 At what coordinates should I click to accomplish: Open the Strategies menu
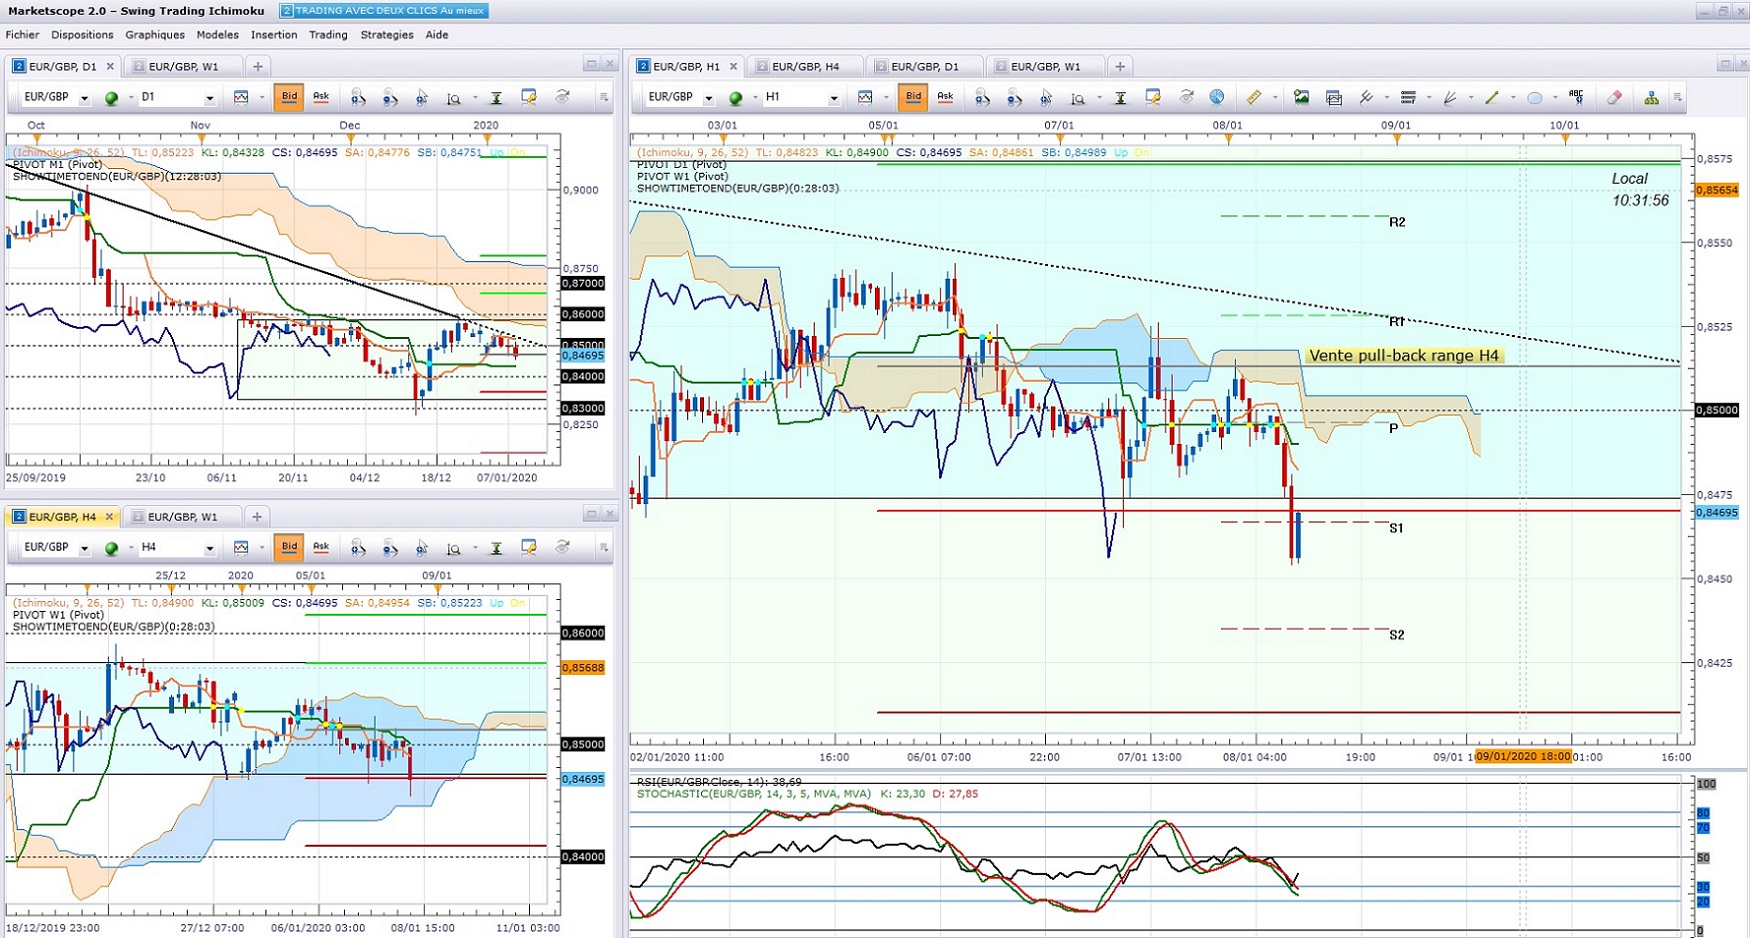(387, 35)
